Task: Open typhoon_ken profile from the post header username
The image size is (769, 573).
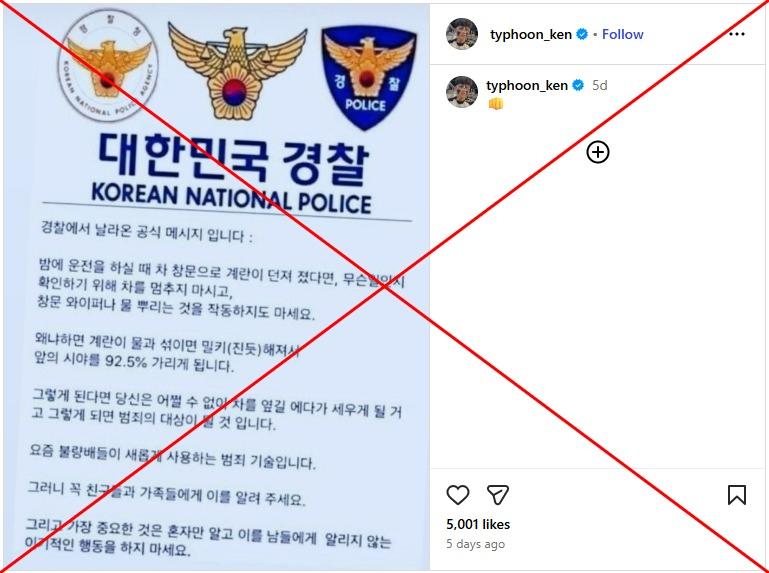Action: click(531, 34)
